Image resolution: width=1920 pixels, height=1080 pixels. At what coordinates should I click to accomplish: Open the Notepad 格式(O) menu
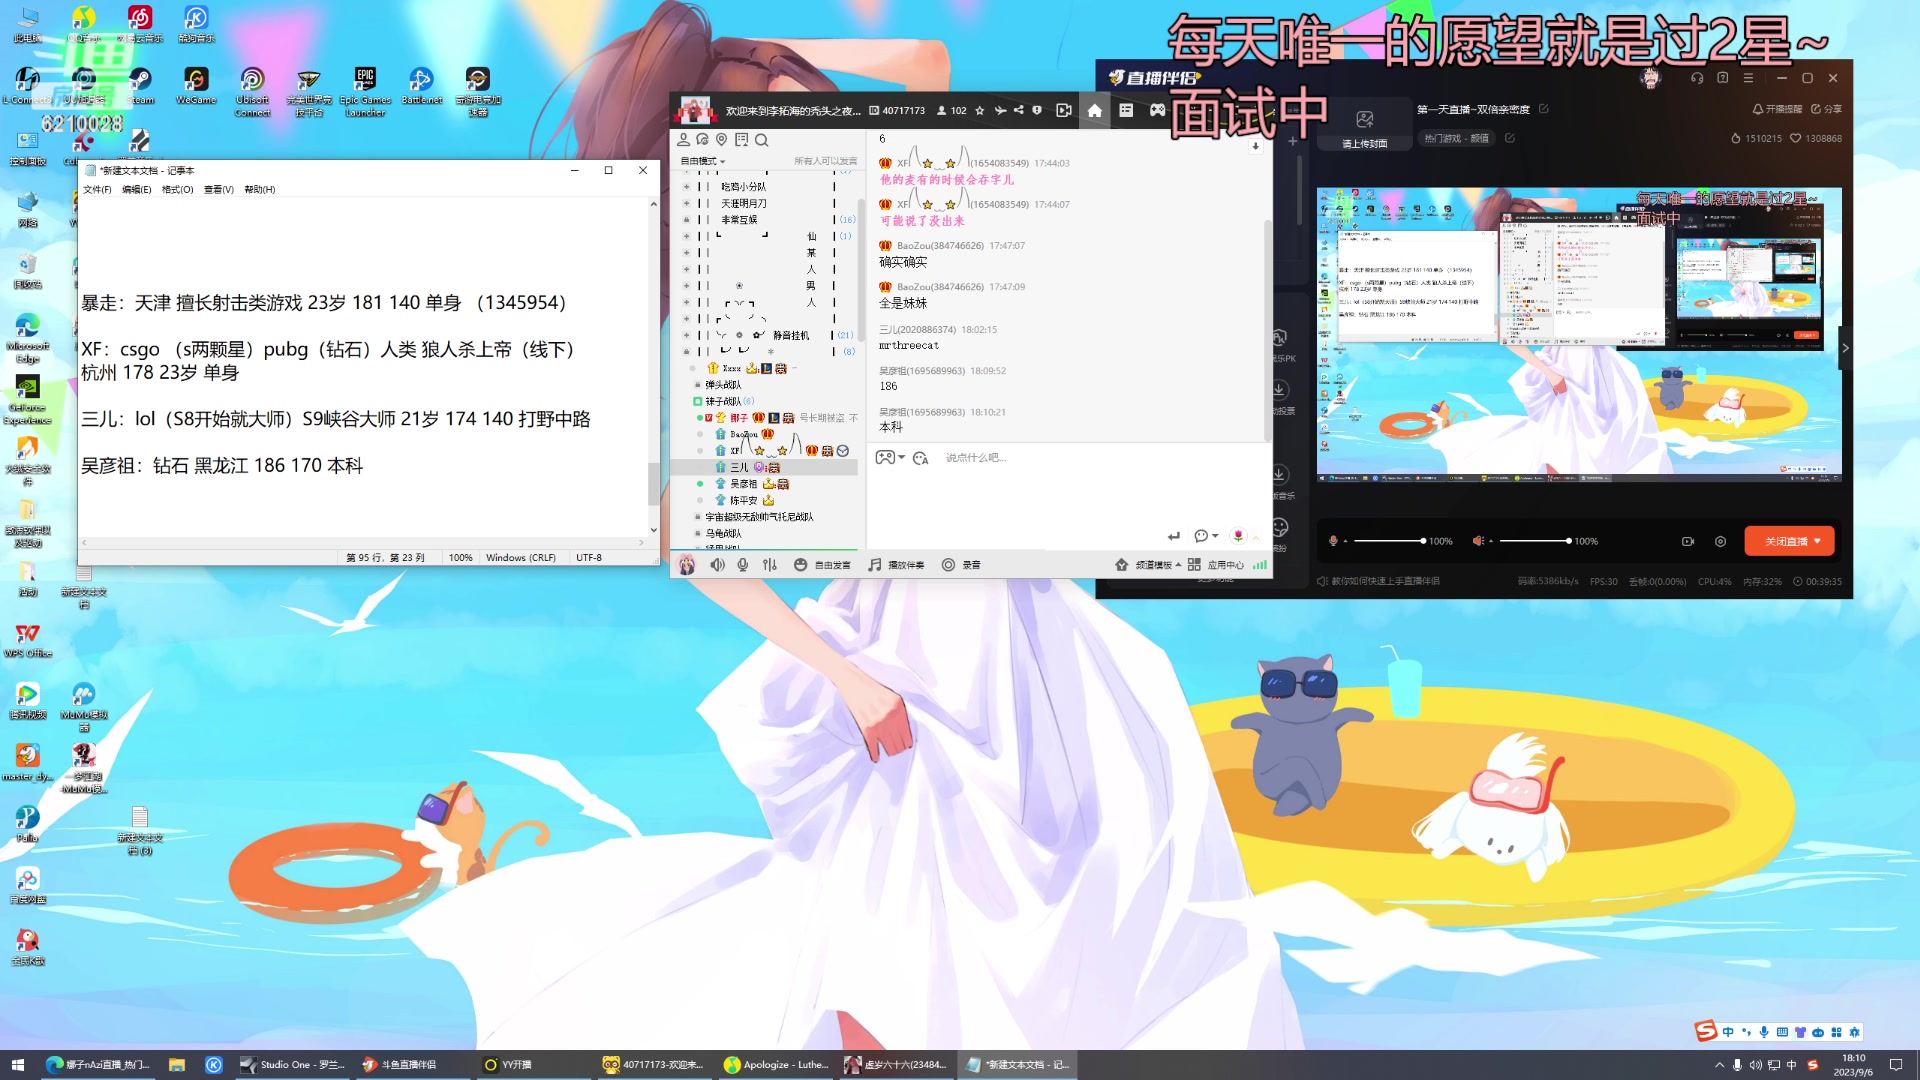tap(178, 190)
